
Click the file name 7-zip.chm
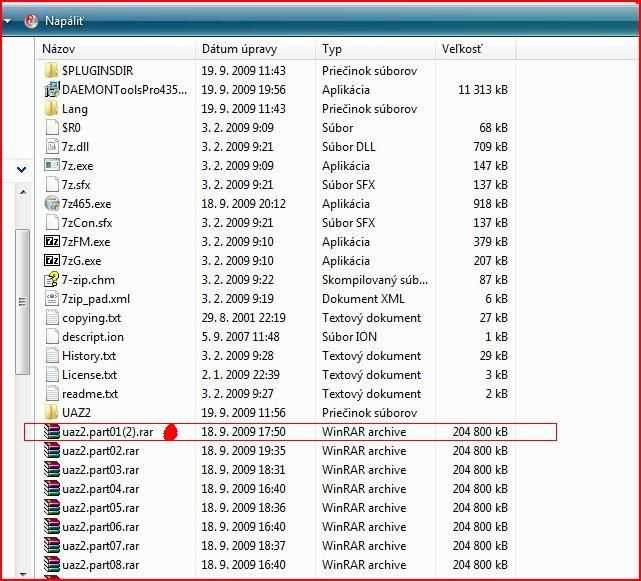click(x=88, y=280)
